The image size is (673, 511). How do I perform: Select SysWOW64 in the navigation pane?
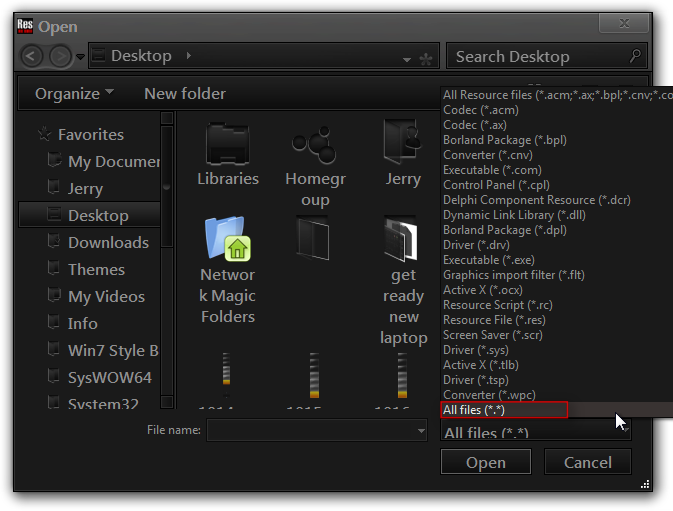110,378
